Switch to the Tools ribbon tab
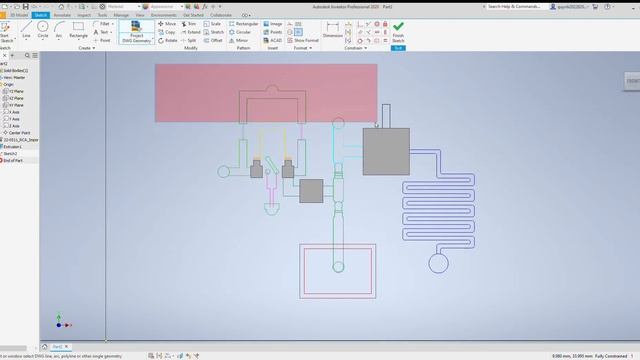This screenshot has width=640, height=360. click(102, 15)
